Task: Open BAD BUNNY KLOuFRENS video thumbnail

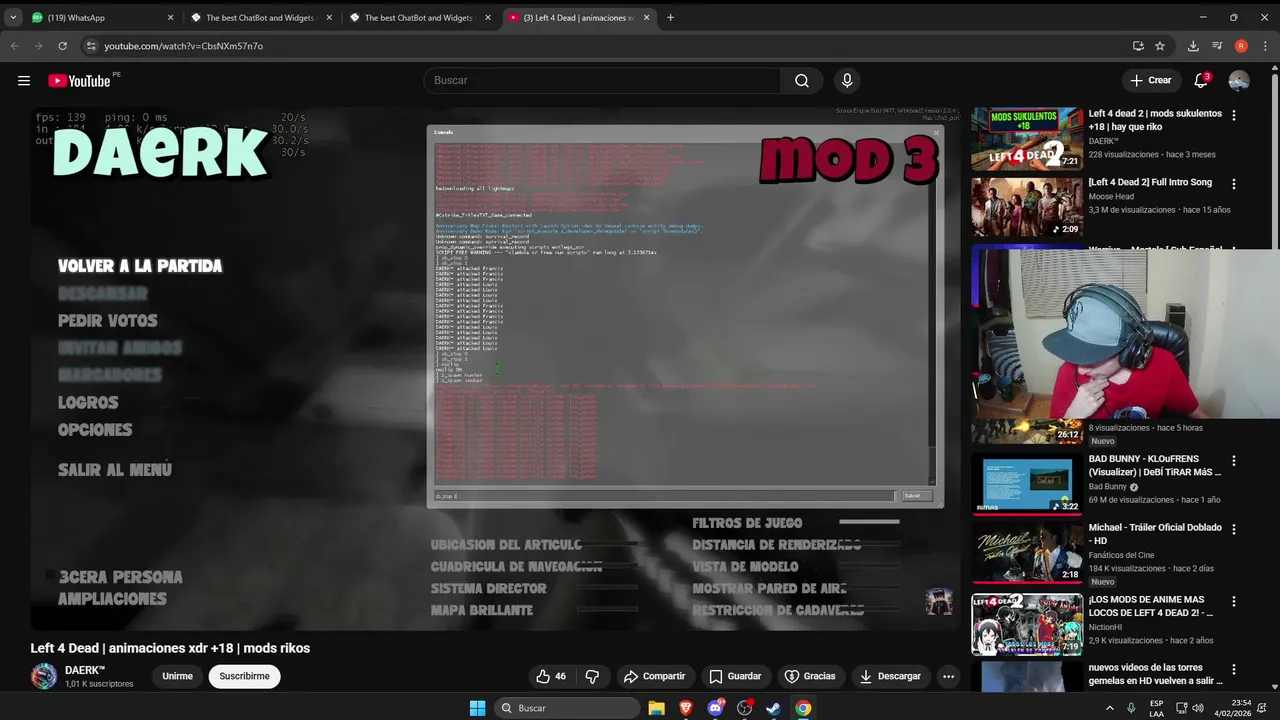Action: tap(1027, 485)
